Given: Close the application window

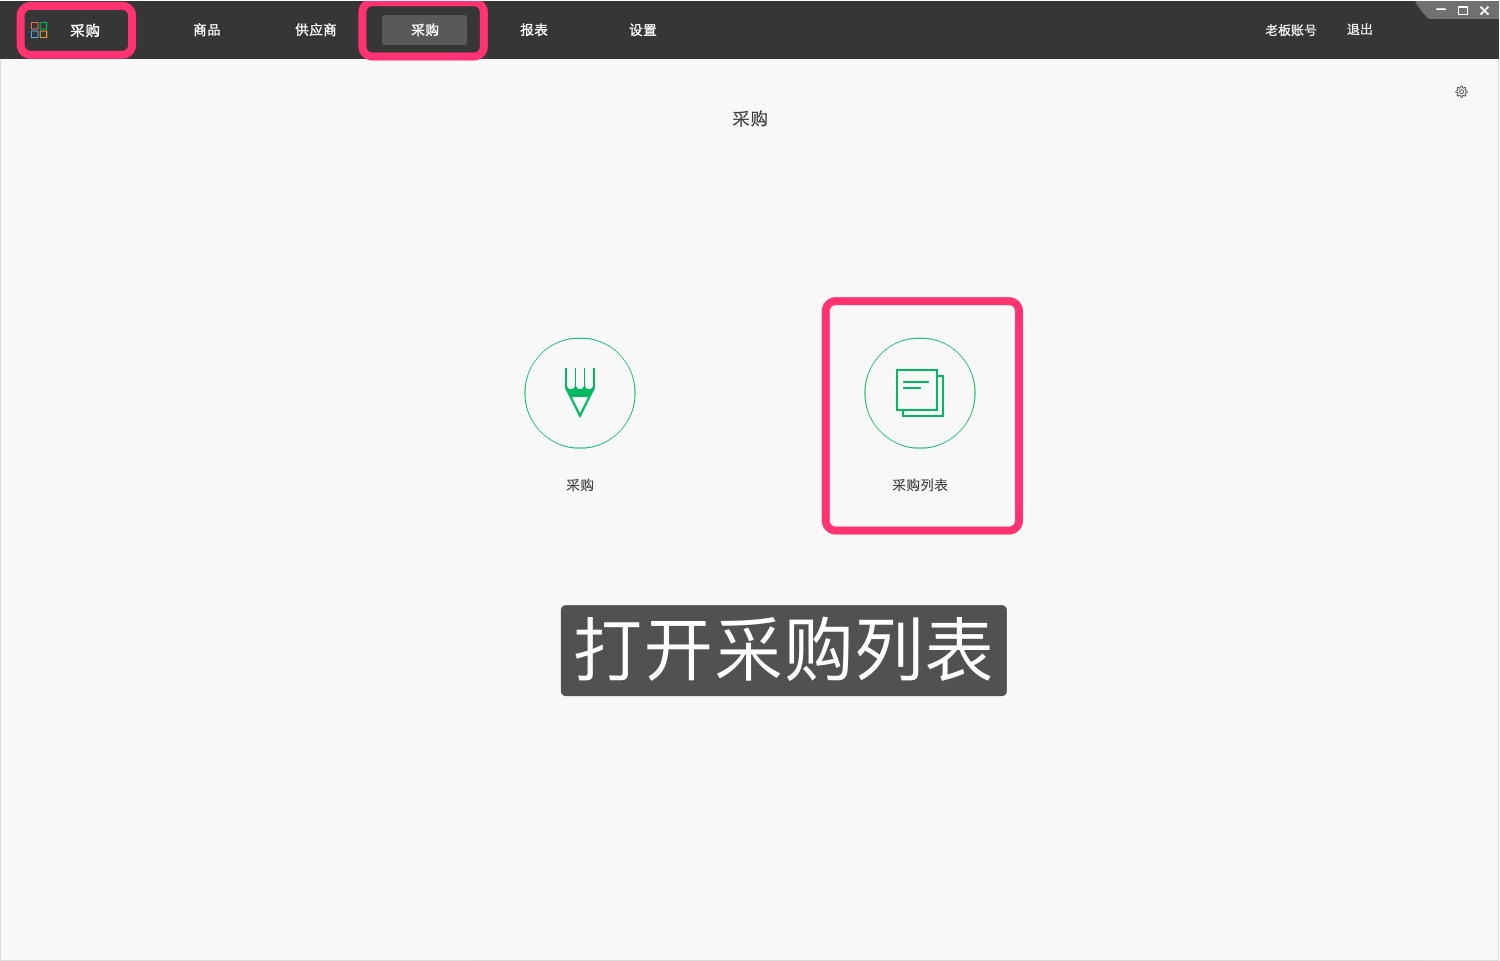Looking at the screenshot, I should click(1484, 10).
